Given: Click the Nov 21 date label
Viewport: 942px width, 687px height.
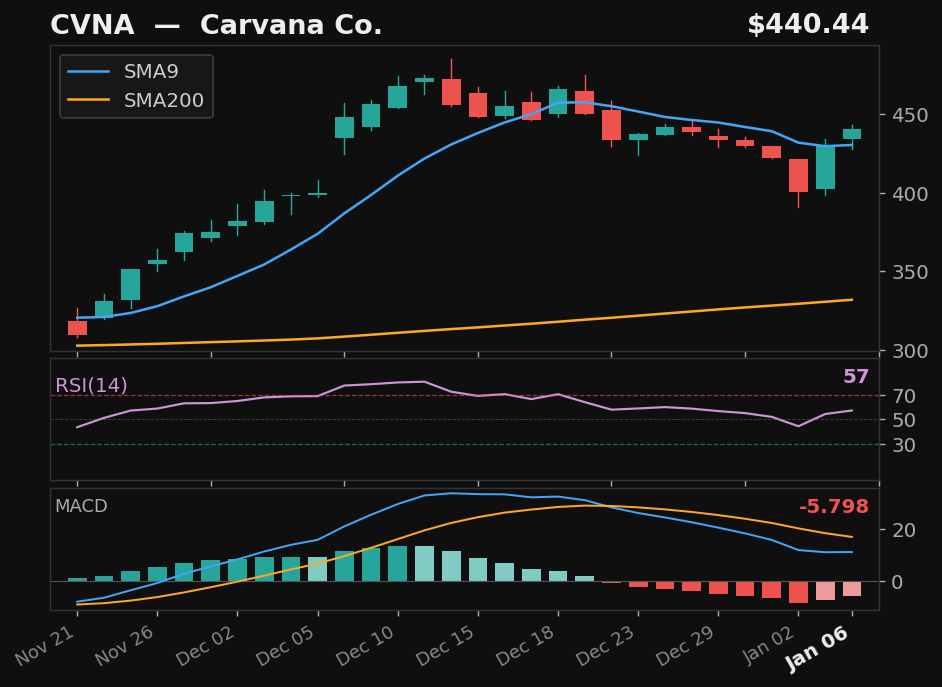Looking at the screenshot, I should 46,644.
